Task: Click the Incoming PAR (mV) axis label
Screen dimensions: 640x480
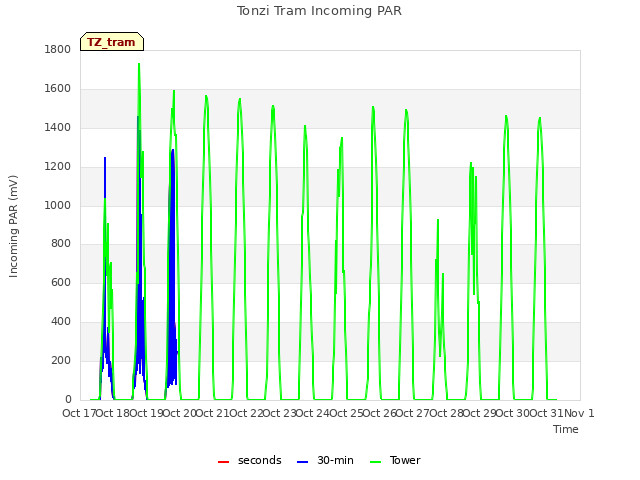Action: coord(13,227)
